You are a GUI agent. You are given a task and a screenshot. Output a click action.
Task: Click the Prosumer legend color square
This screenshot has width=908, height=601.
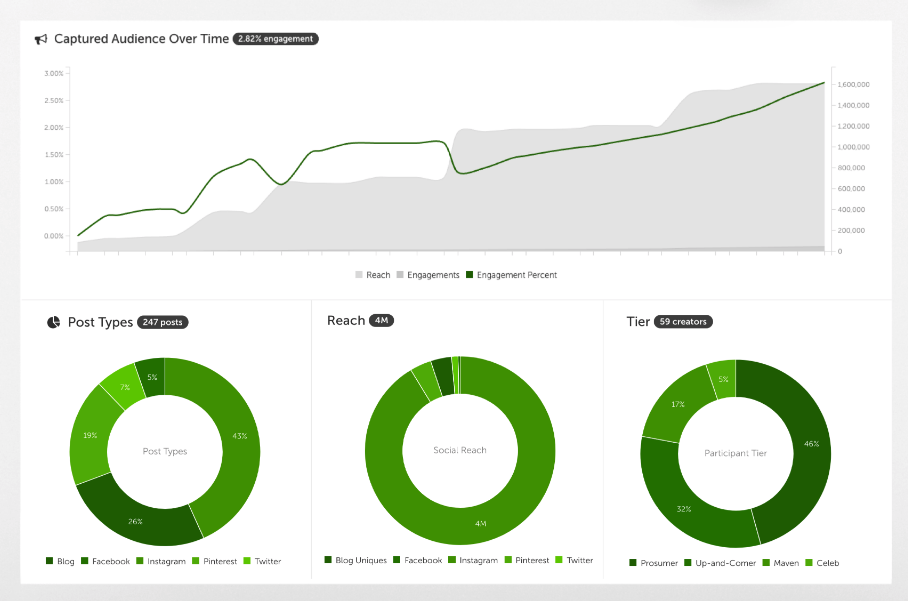click(x=633, y=563)
